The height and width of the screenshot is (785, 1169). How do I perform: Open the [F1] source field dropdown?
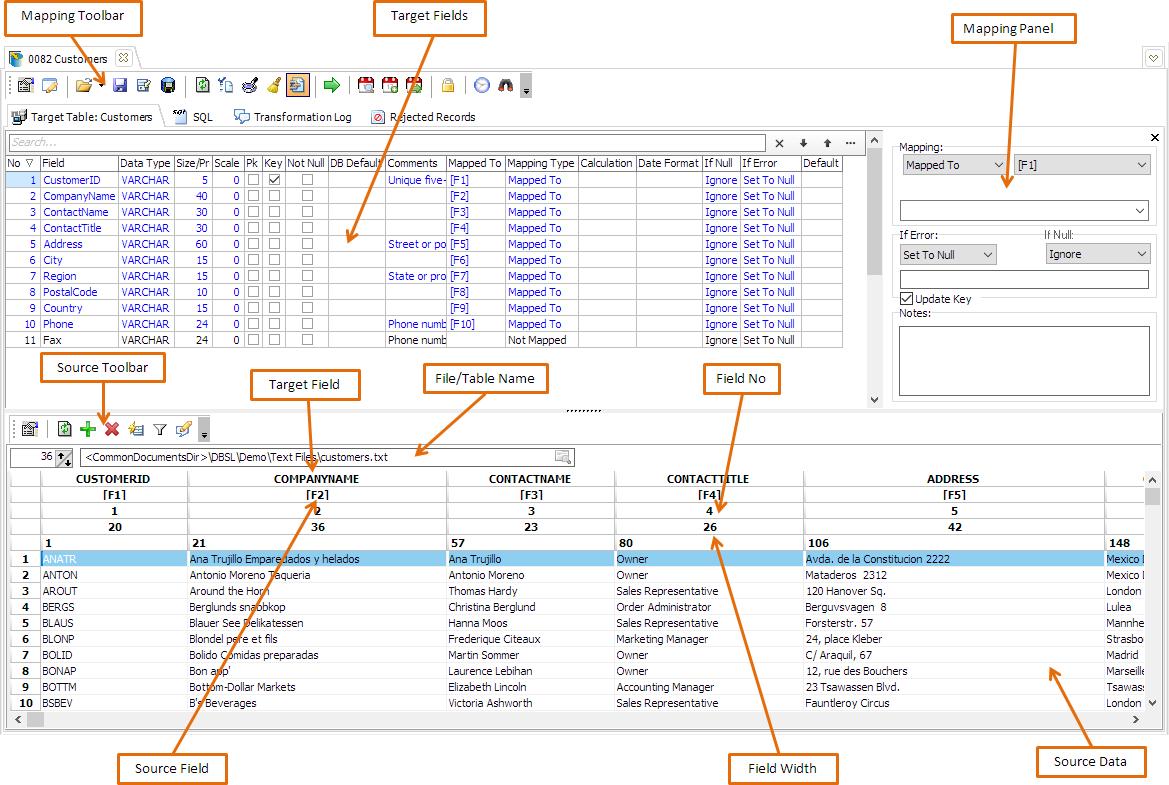1082,165
